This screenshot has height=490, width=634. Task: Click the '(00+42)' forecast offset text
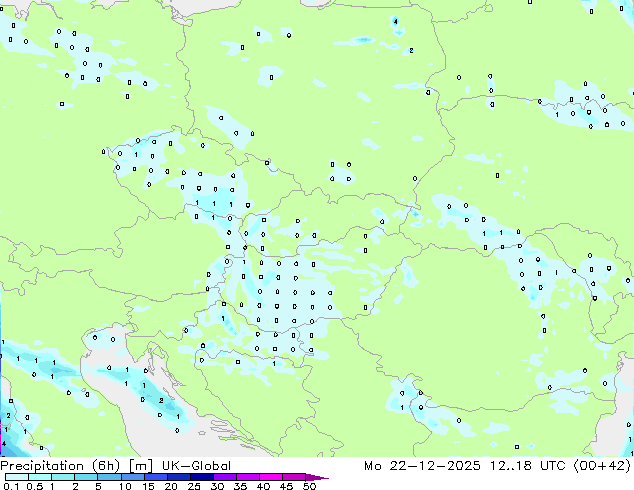coord(602,466)
